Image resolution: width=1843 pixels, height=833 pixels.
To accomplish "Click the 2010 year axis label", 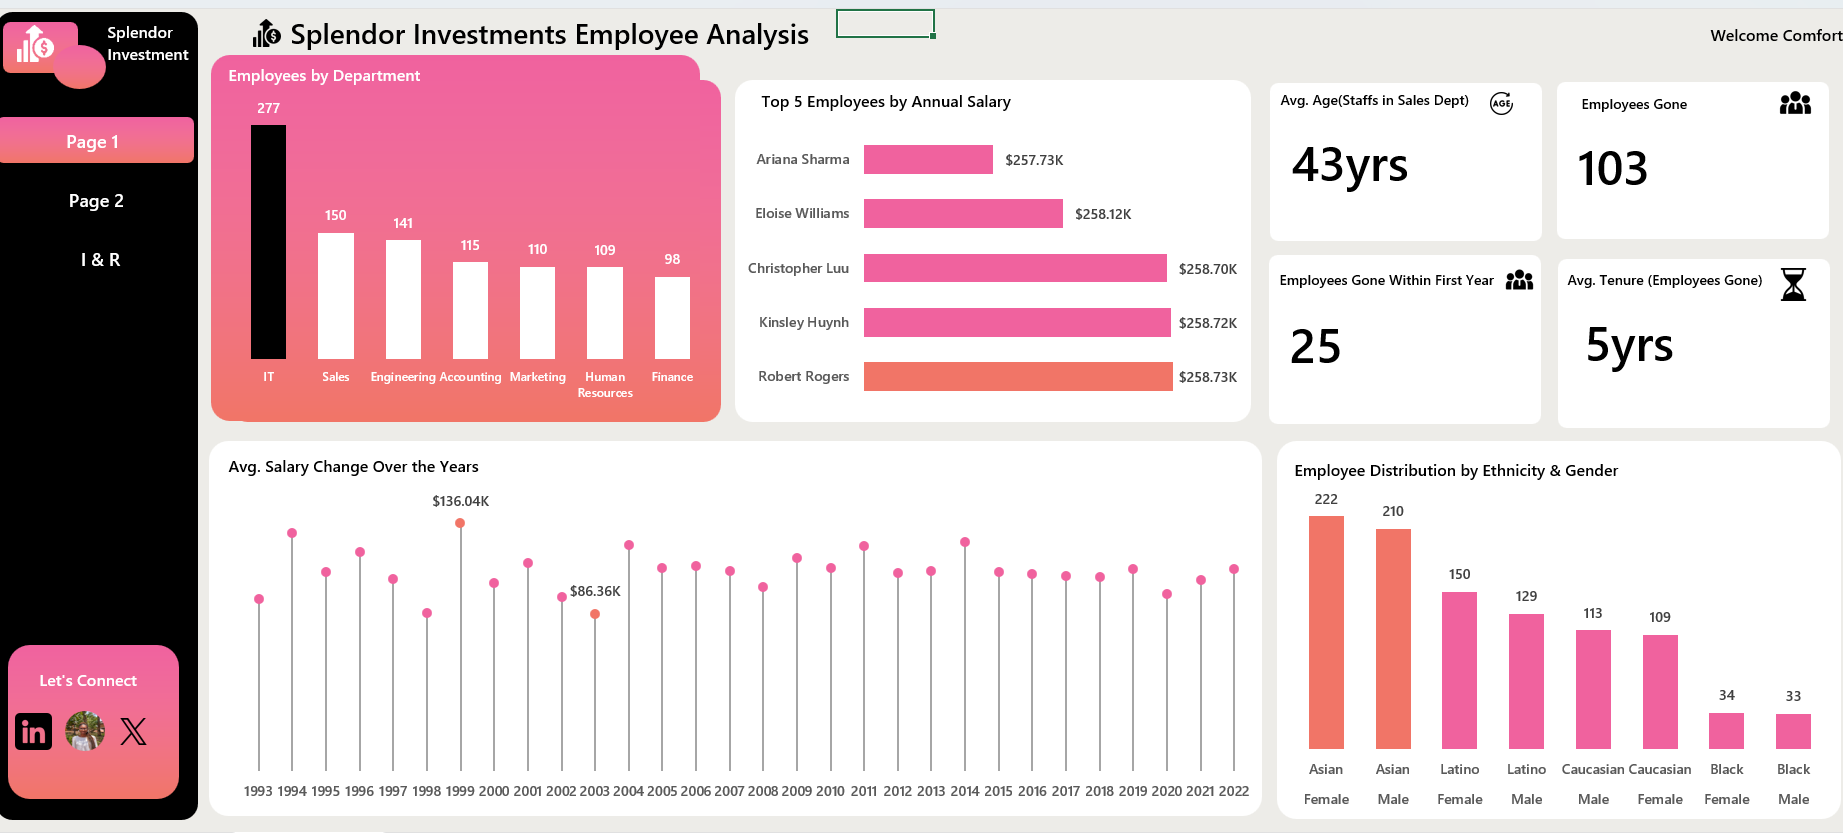I will pyautogui.click(x=830, y=791).
